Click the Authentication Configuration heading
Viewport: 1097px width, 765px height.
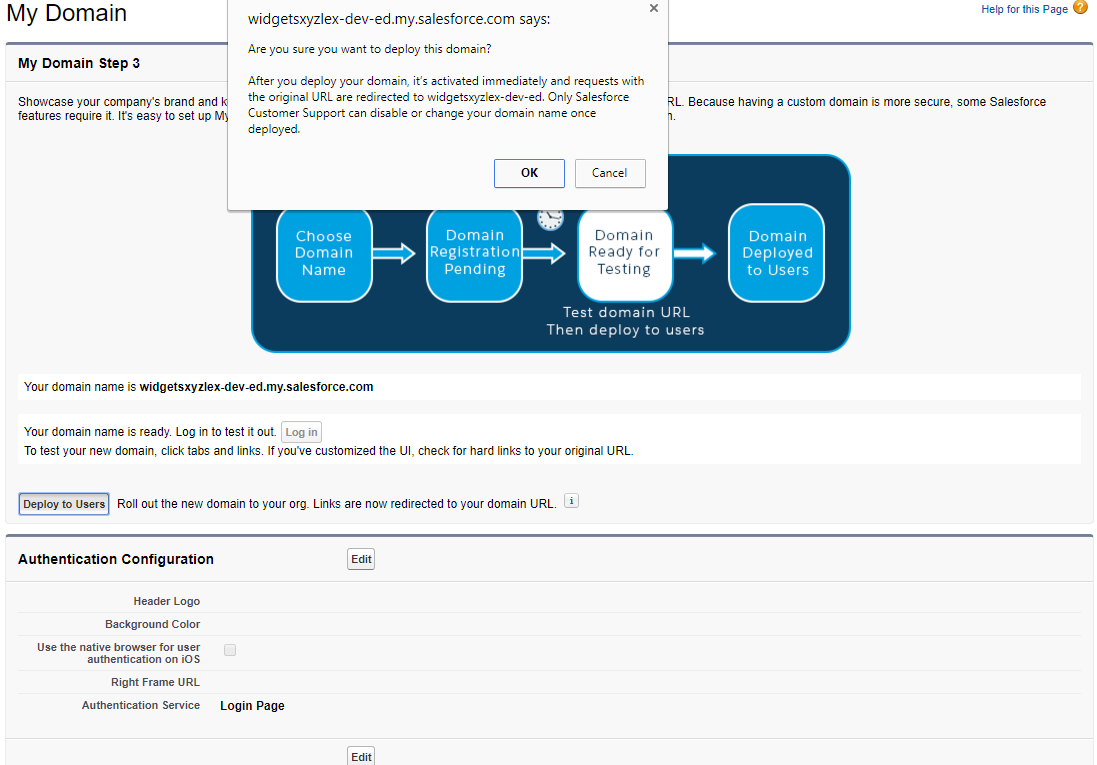pos(116,559)
